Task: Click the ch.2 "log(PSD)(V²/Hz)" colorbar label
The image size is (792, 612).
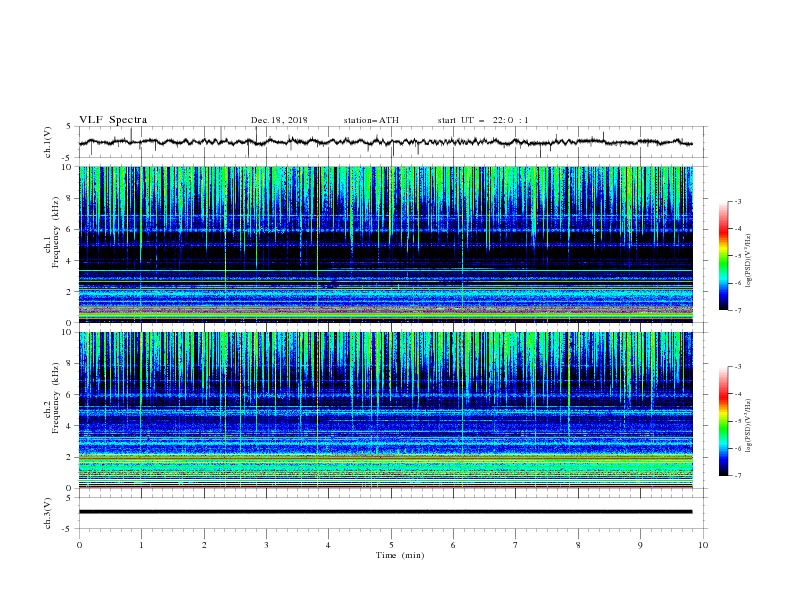Action: point(748,426)
